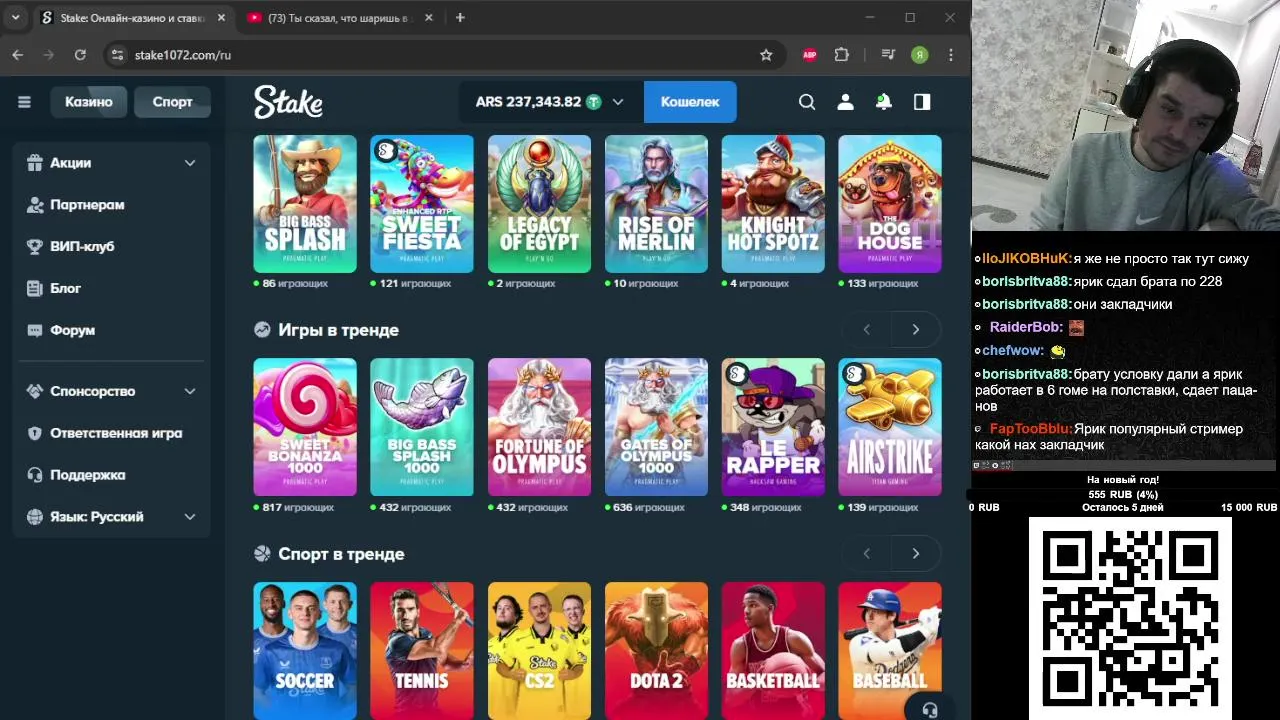This screenshot has height=720, width=1280.
Task: Open the Sweet Fiesta game
Action: tap(422, 204)
